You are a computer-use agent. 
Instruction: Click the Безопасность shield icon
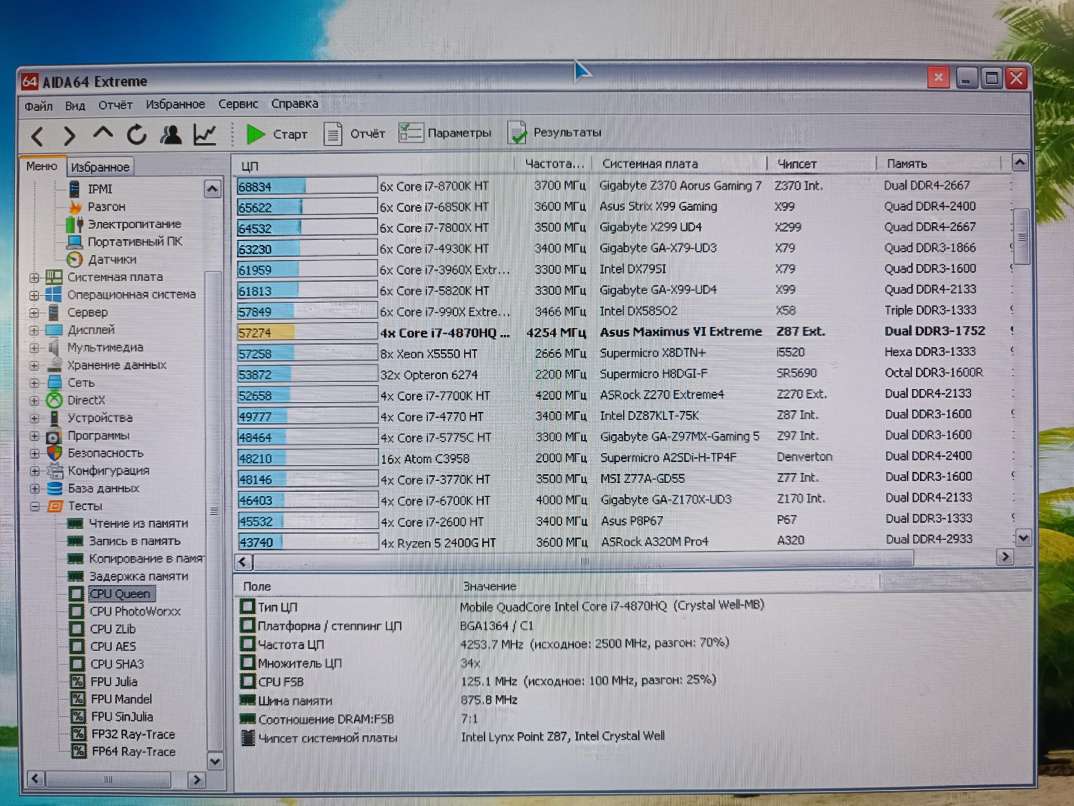(54, 453)
